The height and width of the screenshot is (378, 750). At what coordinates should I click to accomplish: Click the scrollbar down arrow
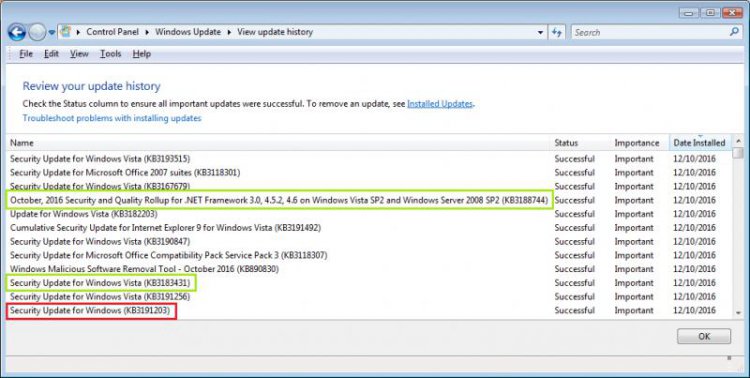(x=739, y=313)
